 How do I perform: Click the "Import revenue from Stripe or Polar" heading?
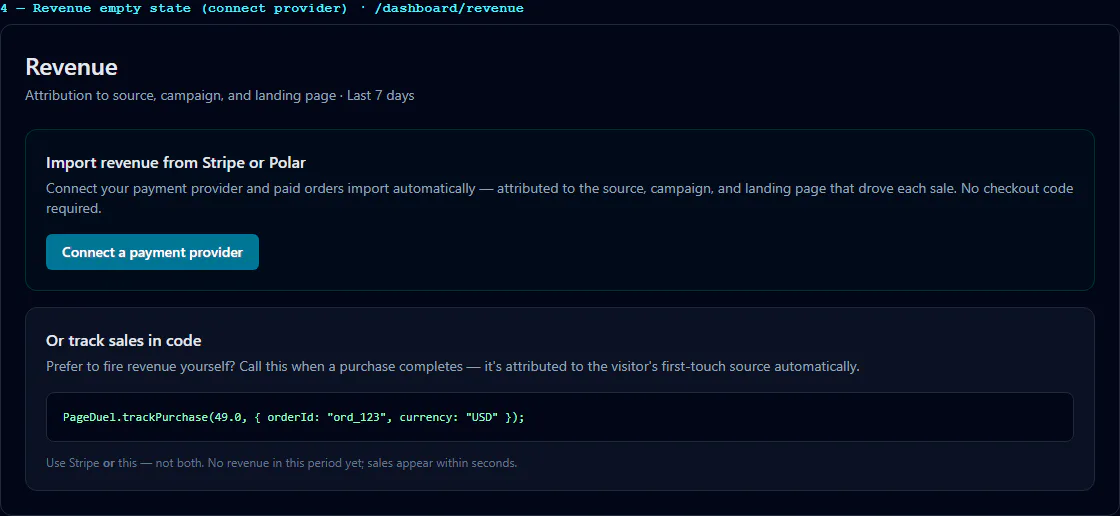[176, 163]
